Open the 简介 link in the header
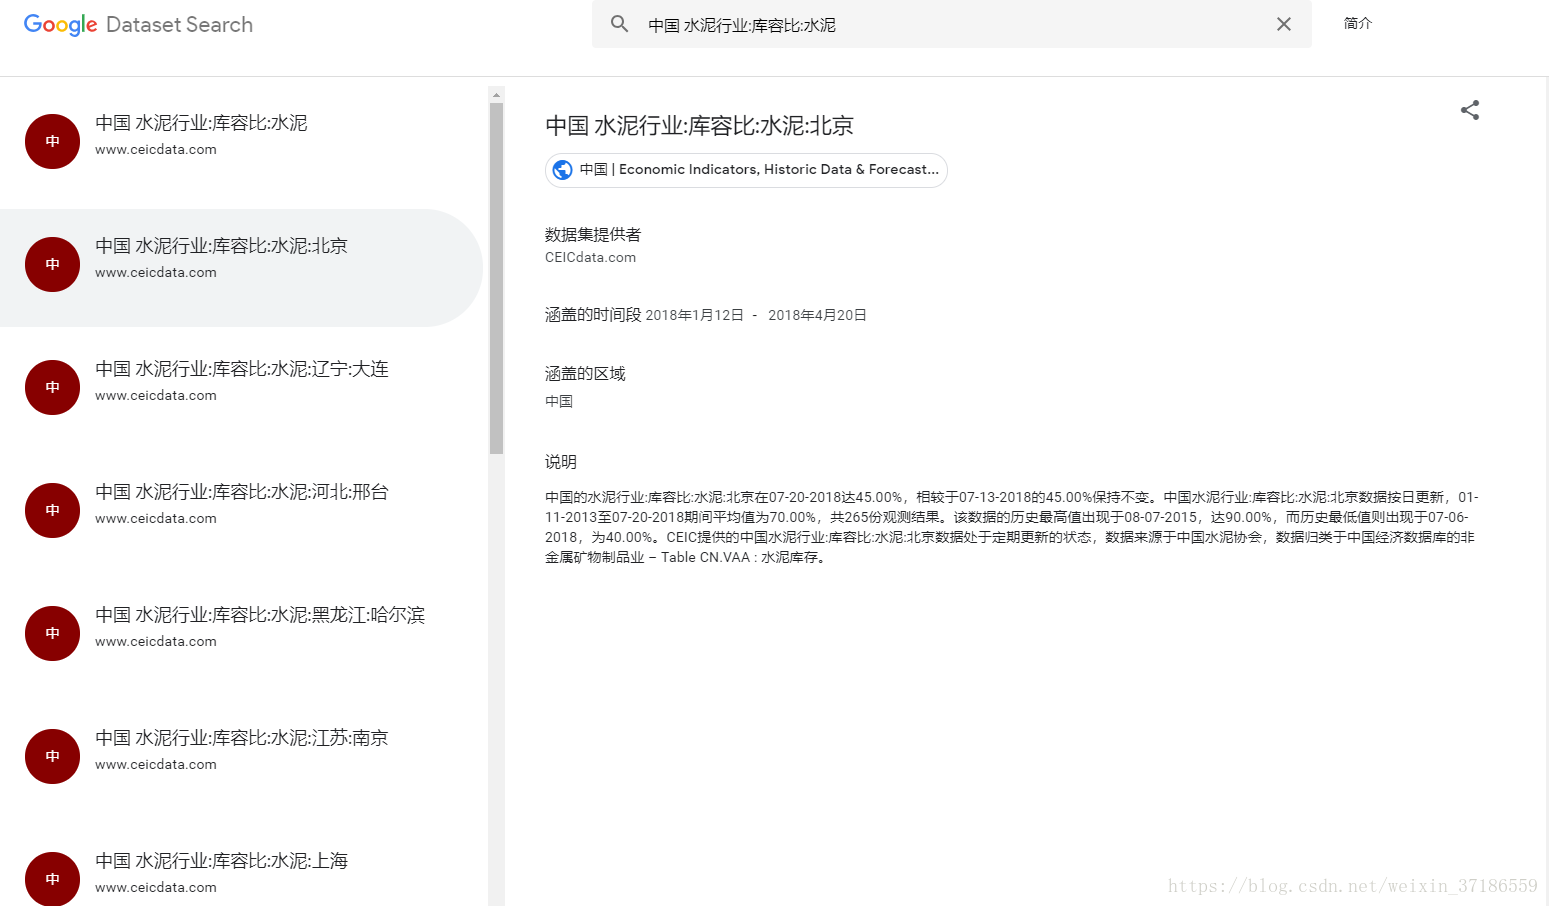1549x906 pixels. 1358,23
